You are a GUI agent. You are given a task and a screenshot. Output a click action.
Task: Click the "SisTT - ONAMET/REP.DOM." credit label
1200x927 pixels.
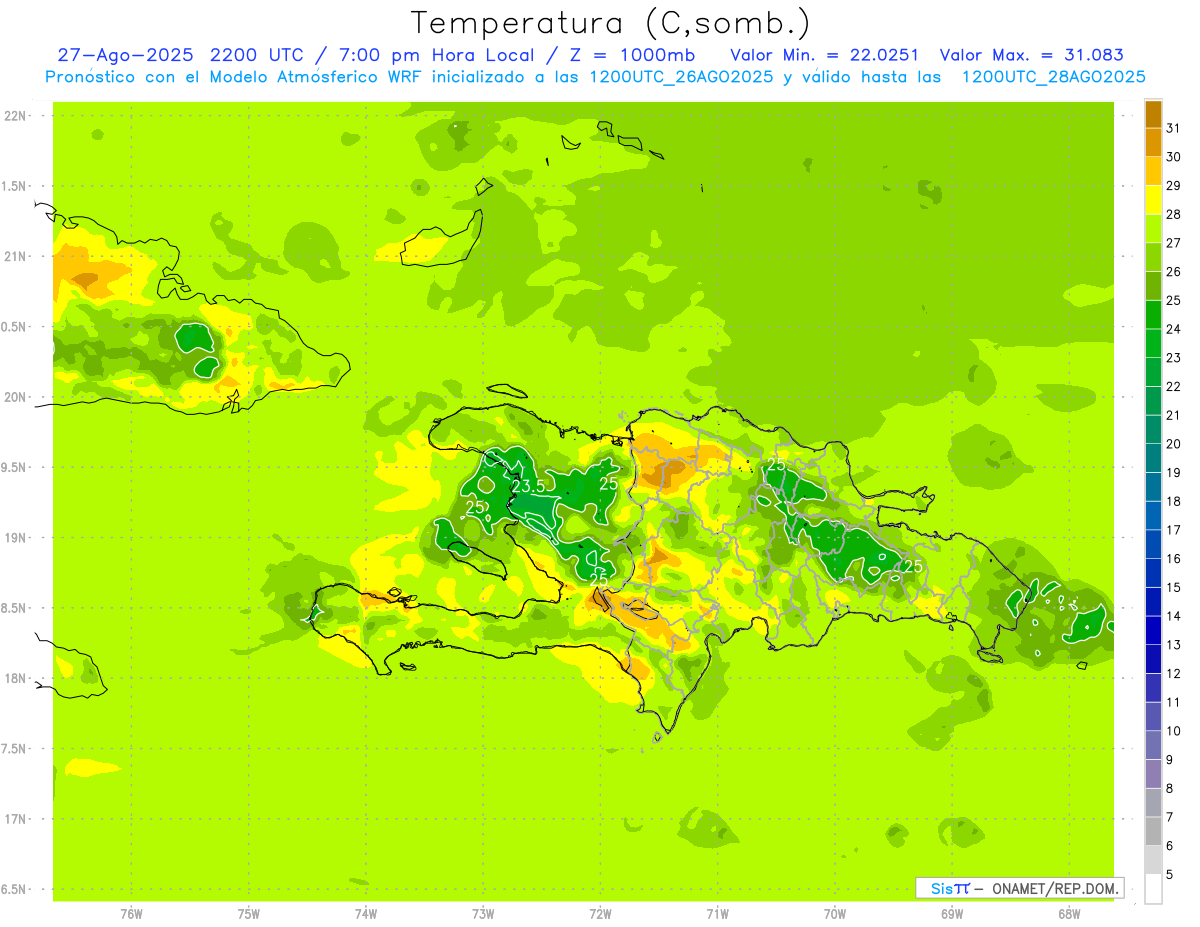point(1019,888)
